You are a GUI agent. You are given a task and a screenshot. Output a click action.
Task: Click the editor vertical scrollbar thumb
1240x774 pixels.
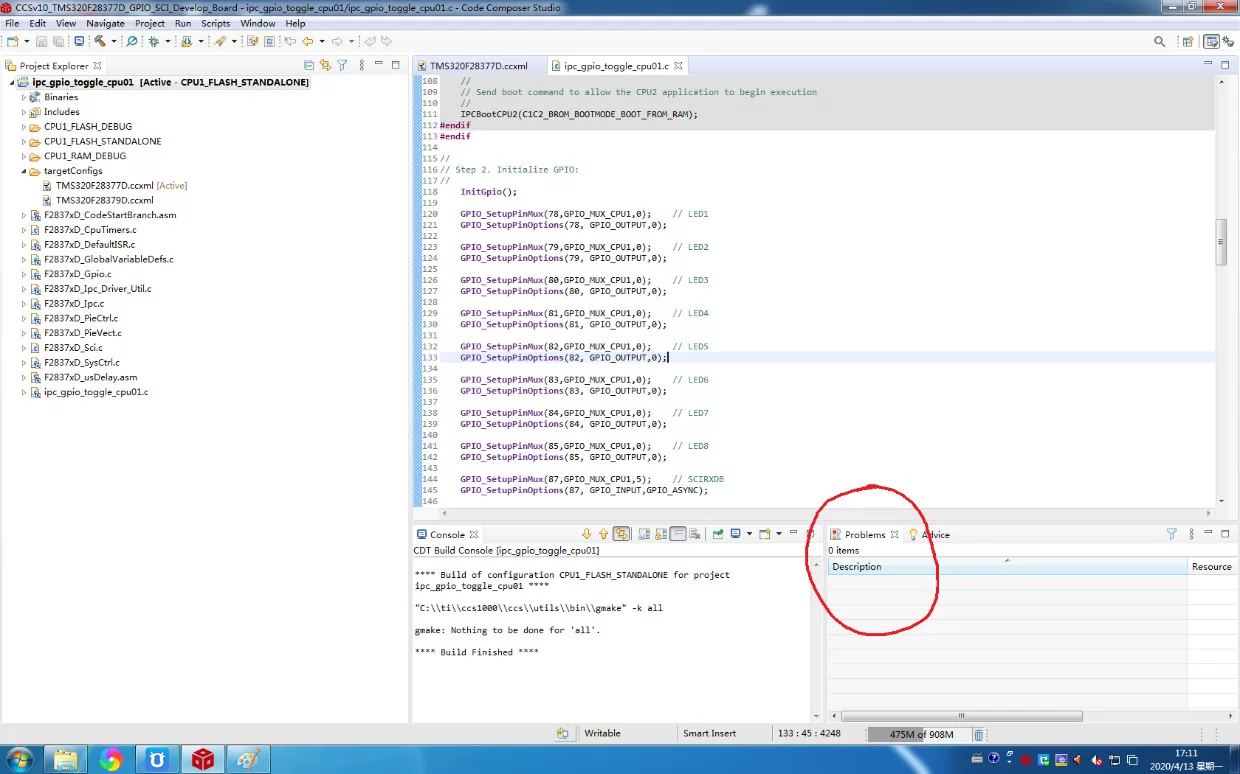(1221, 242)
